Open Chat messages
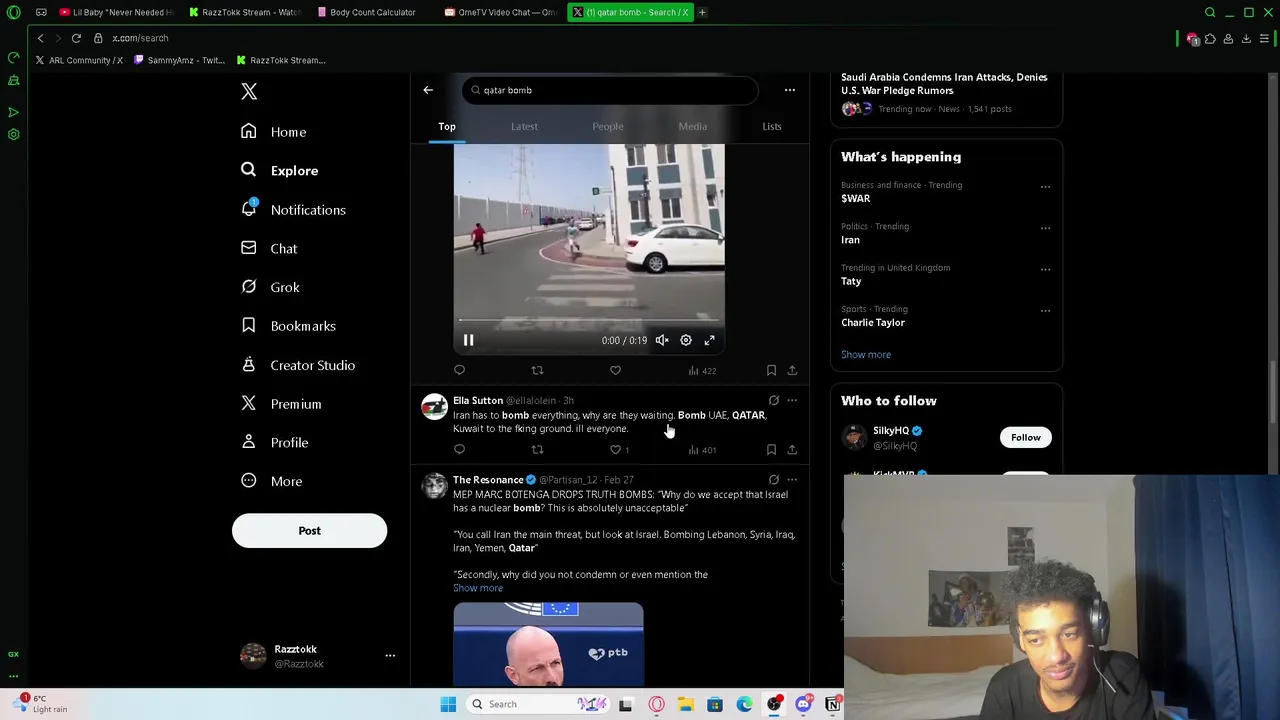 pyautogui.click(x=270, y=249)
